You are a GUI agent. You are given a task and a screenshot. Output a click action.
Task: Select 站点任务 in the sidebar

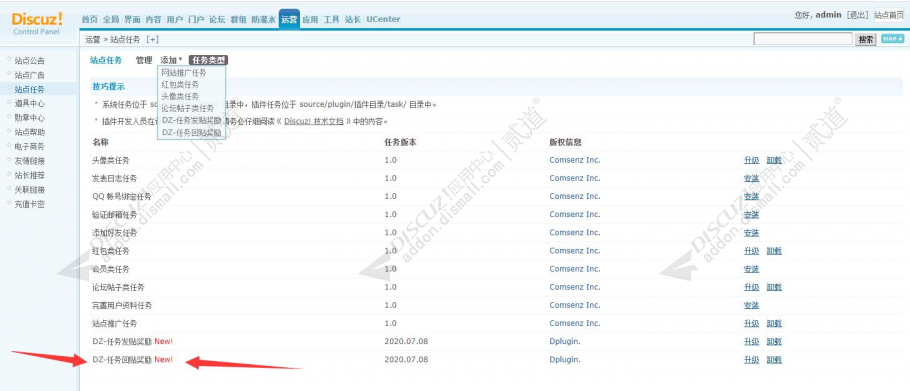pyautogui.click(x=30, y=89)
